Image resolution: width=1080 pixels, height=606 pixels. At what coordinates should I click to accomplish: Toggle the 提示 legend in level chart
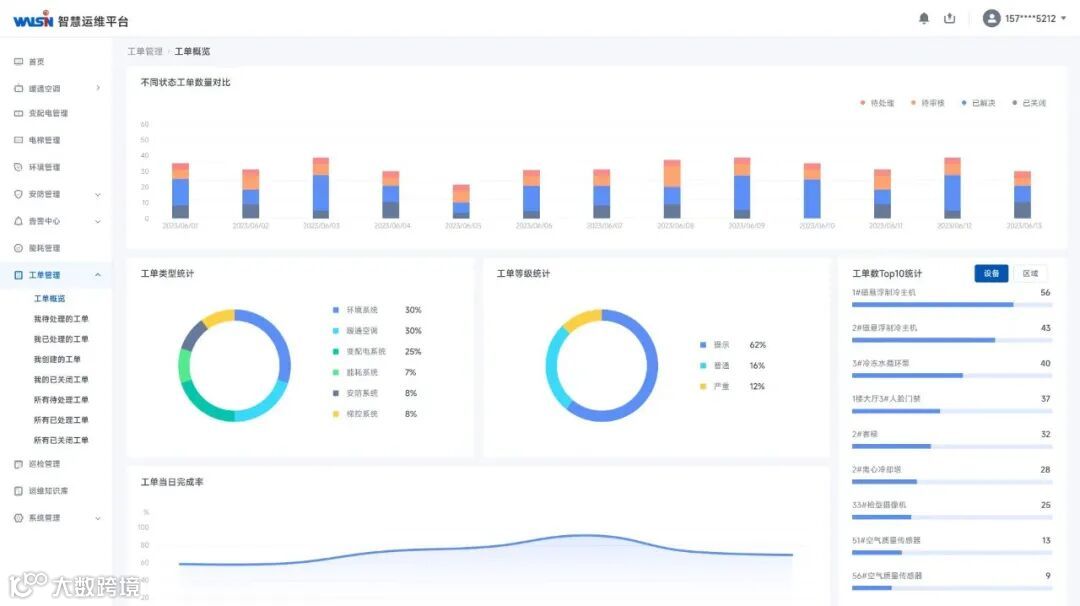(x=714, y=344)
